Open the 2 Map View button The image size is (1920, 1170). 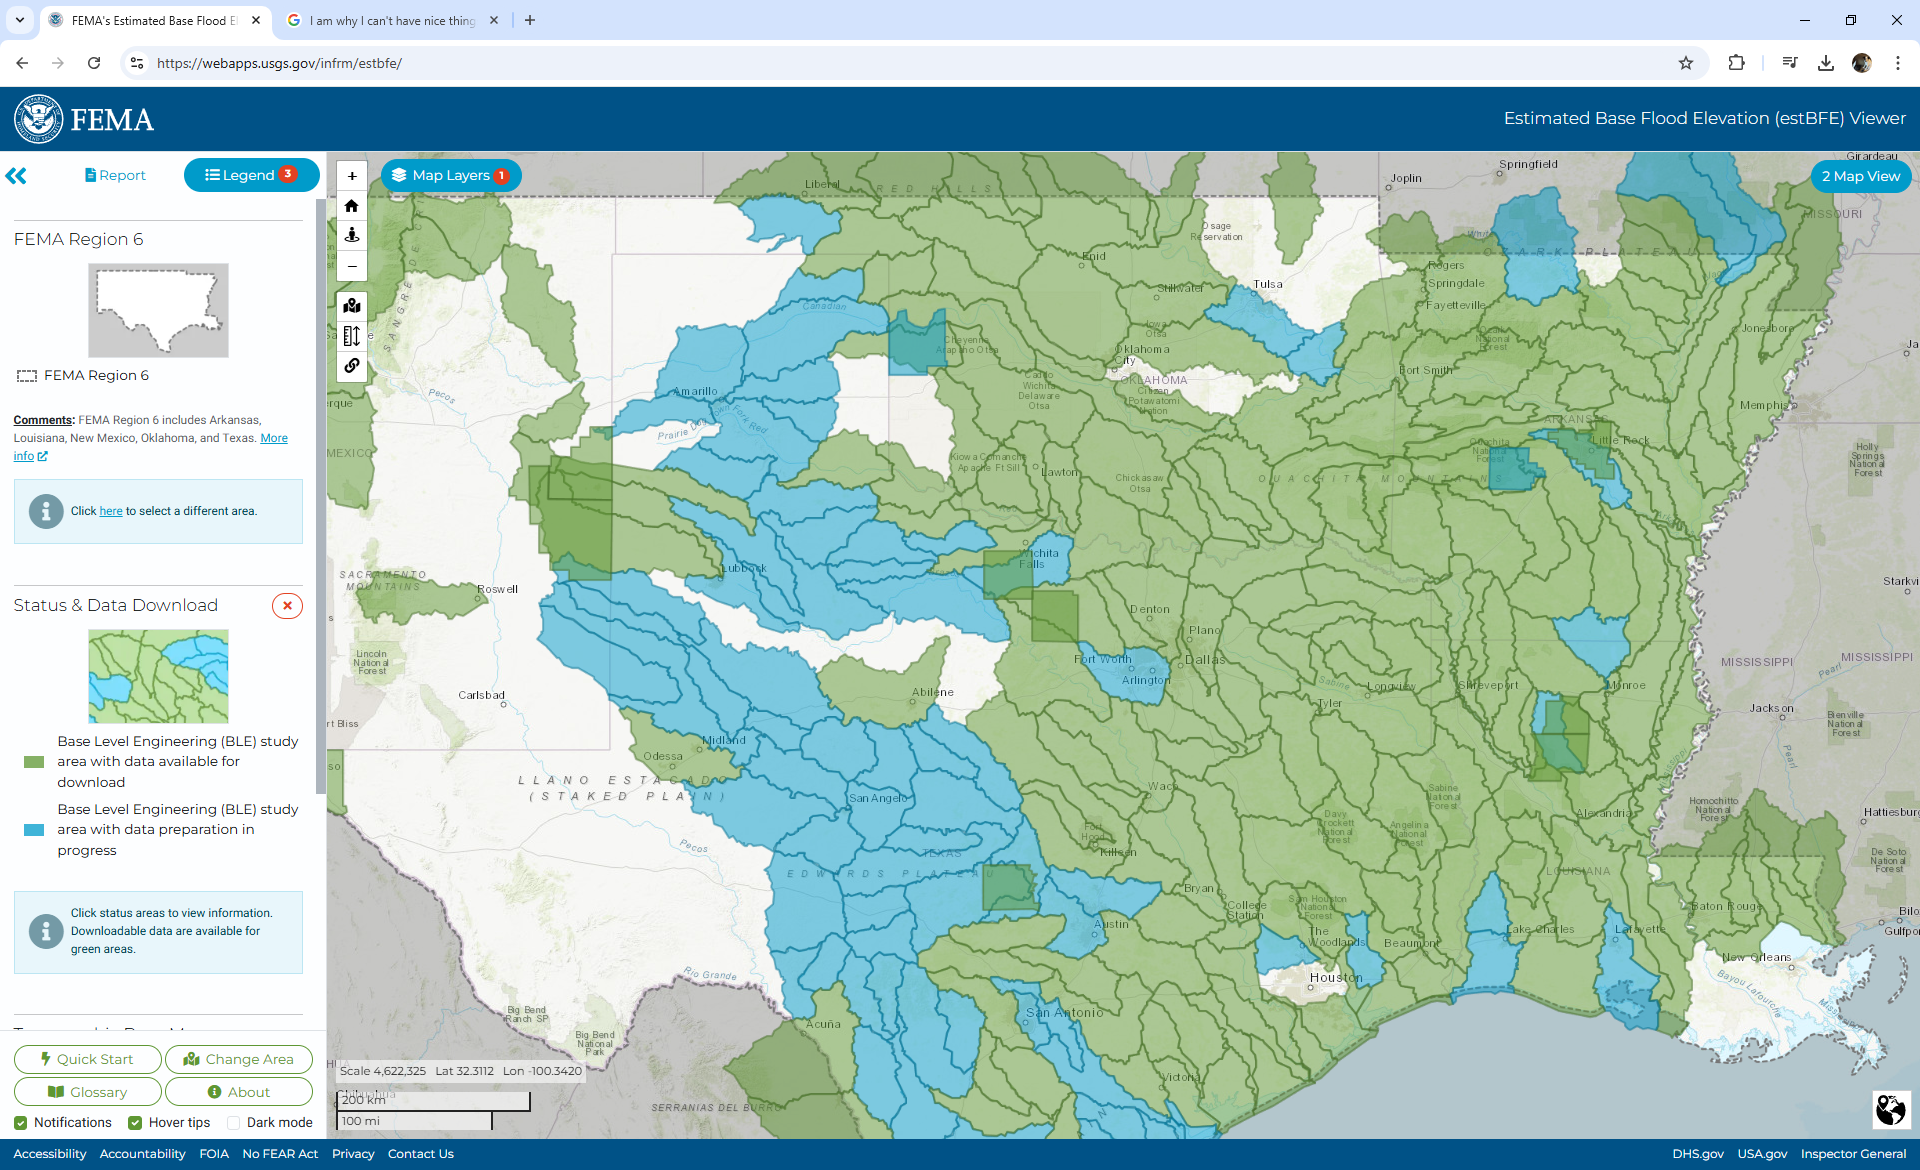[1860, 176]
